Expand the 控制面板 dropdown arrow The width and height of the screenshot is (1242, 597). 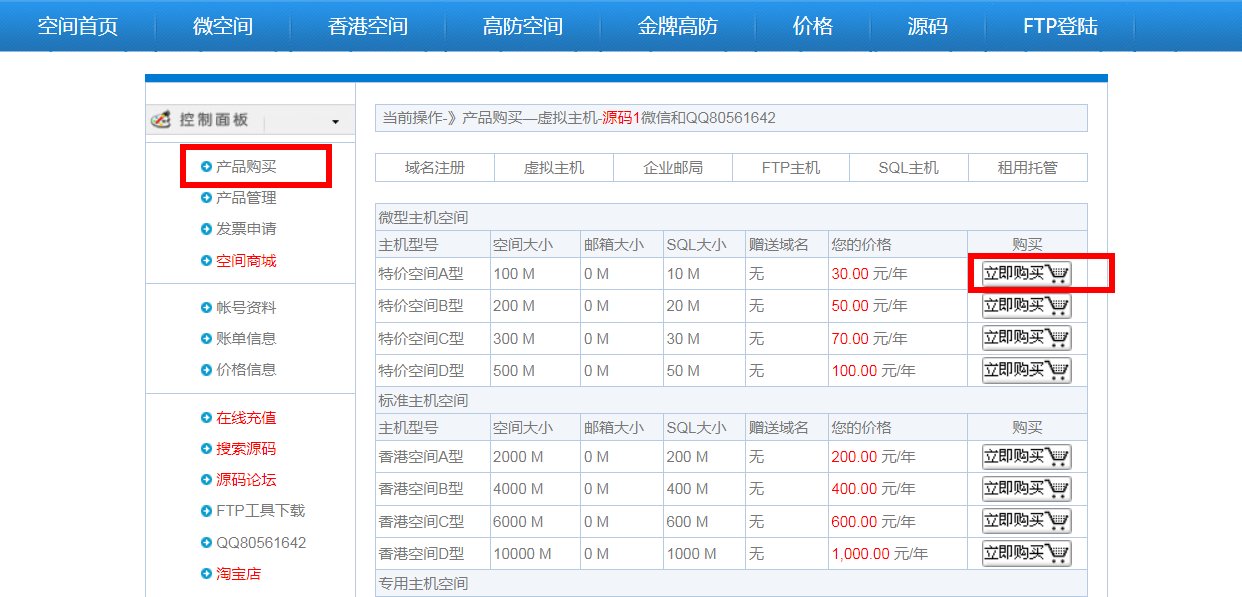pyautogui.click(x=335, y=122)
